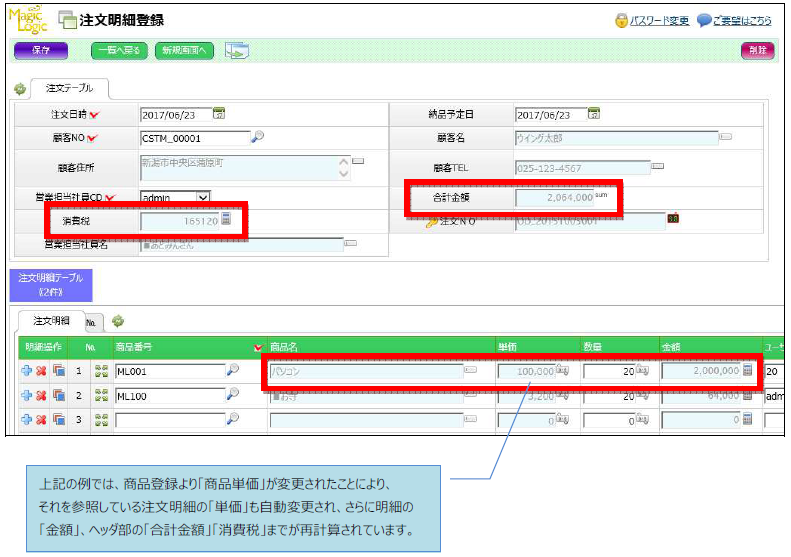Click the screen transition icon in toolbar
791x557 pixels.
236,50
